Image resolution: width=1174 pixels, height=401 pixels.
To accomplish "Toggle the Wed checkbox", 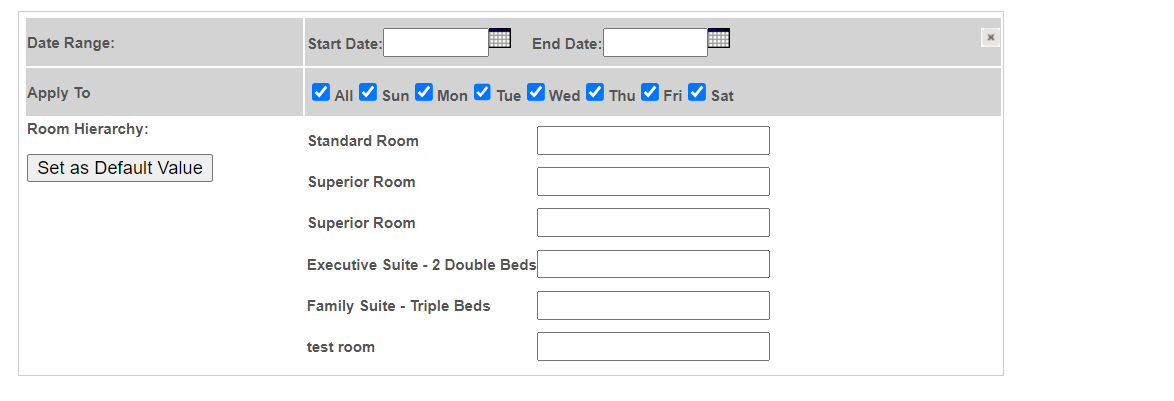I will point(535,92).
